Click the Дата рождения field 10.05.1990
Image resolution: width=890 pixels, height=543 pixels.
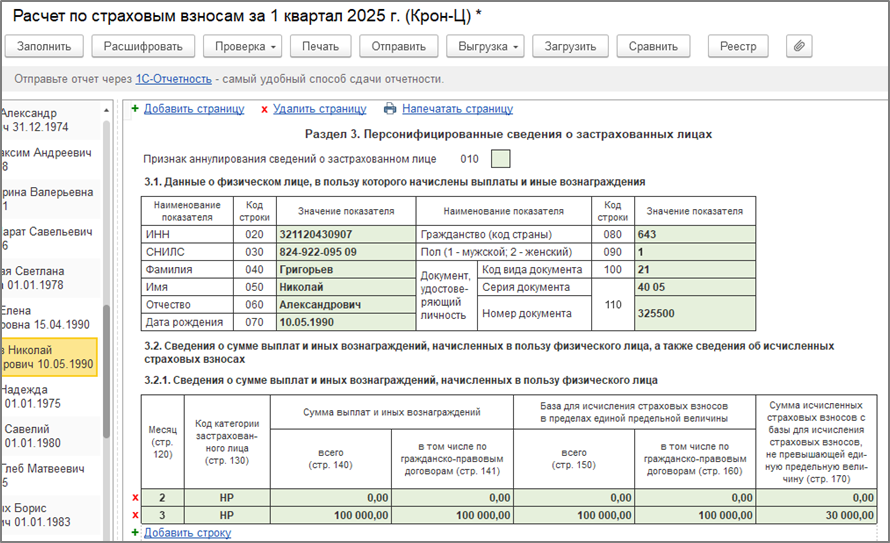[346, 322]
